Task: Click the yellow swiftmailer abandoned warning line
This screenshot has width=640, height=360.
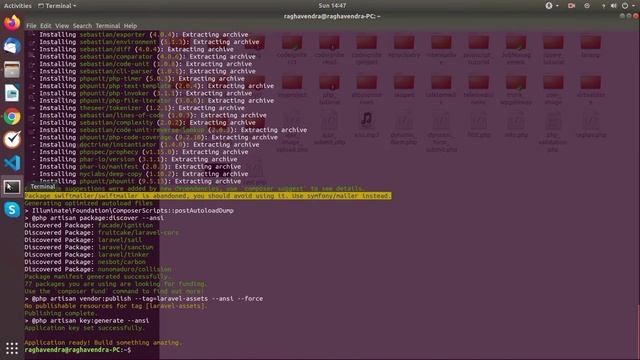Action: (208, 196)
